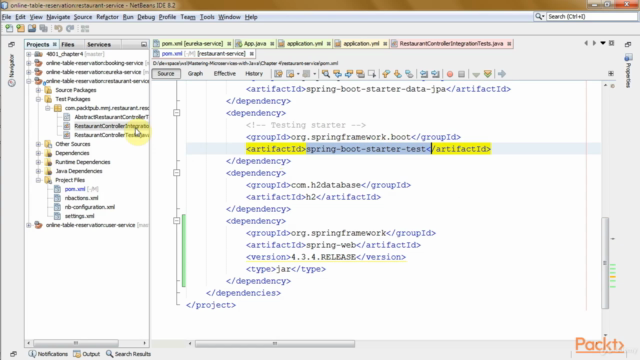Click the Find Next Occurrence icon
The height and width of the screenshot is (360, 640).
point(349,74)
